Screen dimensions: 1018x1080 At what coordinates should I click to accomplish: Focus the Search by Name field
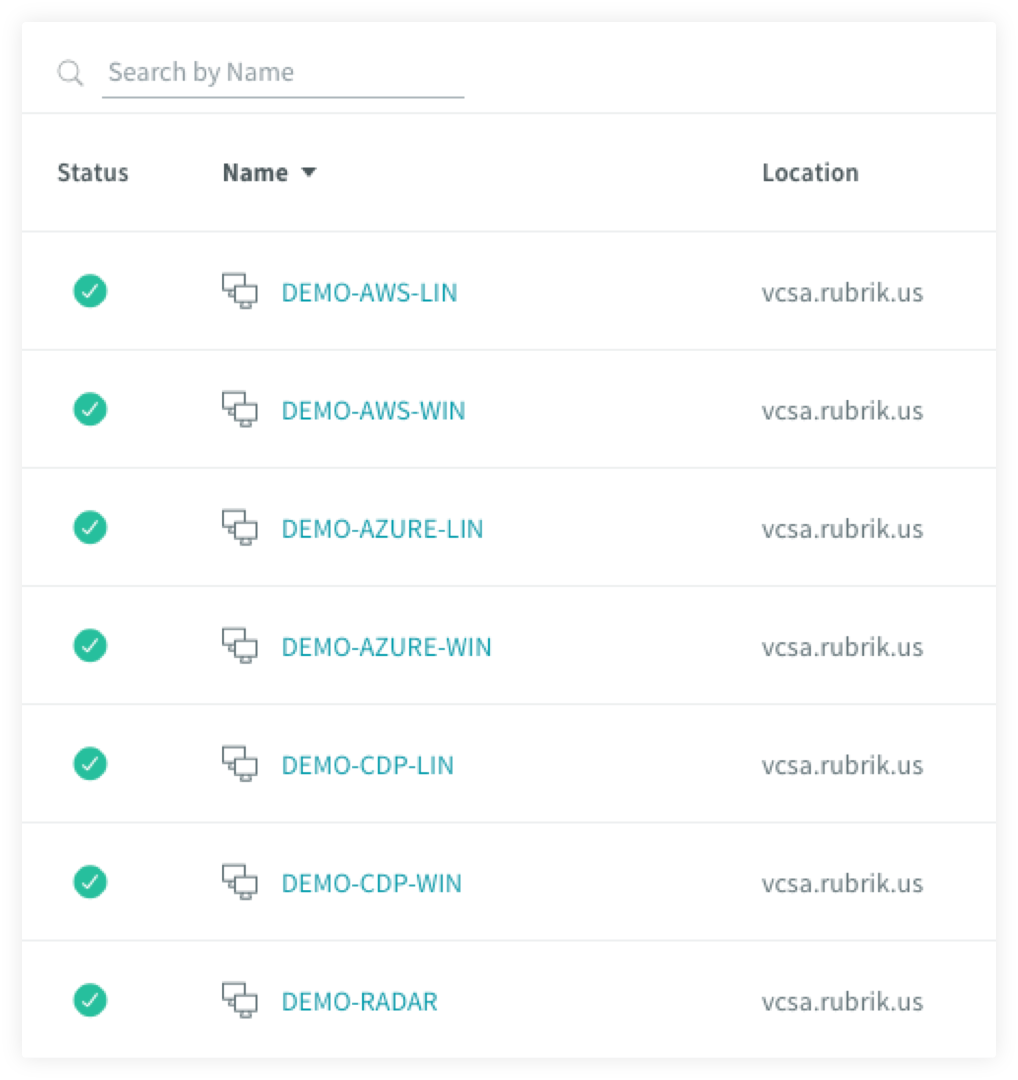(283, 73)
